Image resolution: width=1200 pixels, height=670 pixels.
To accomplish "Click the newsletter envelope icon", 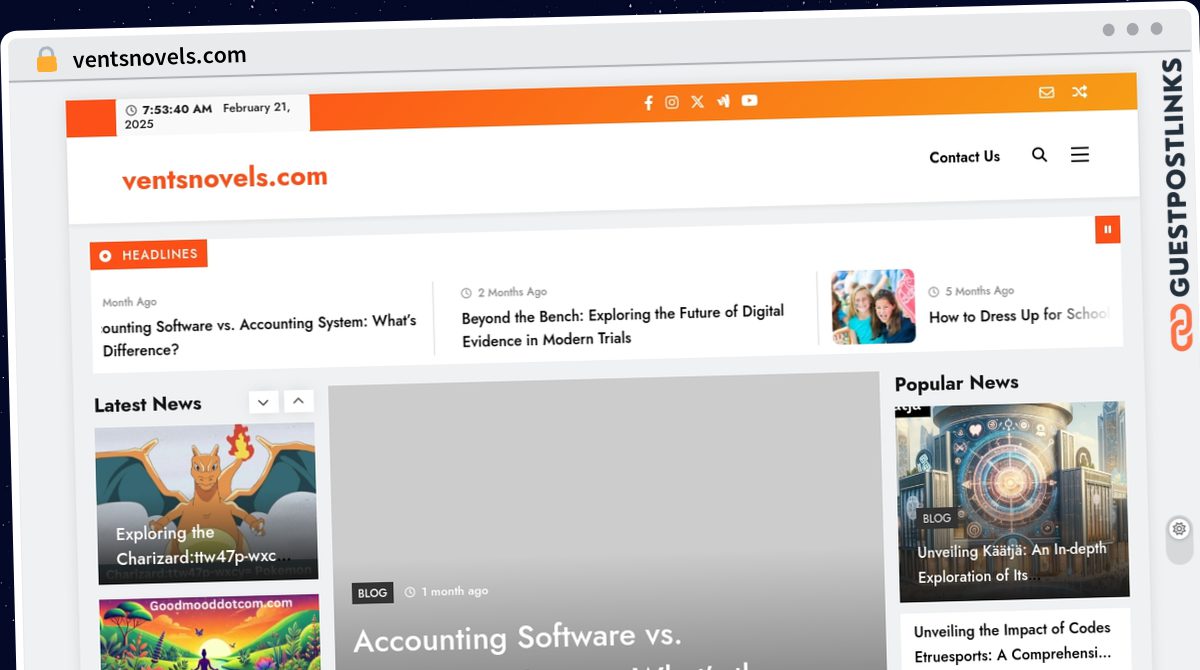I will (1046, 92).
